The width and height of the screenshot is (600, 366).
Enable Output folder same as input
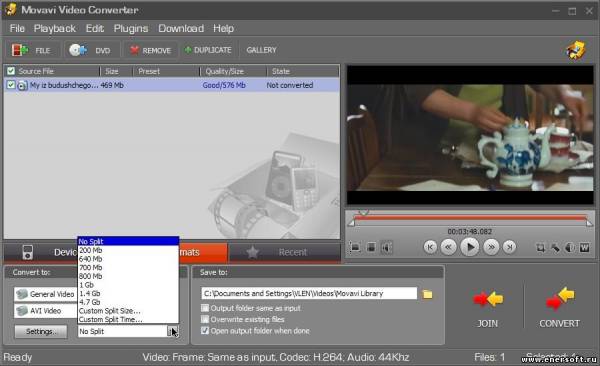tap(205, 308)
